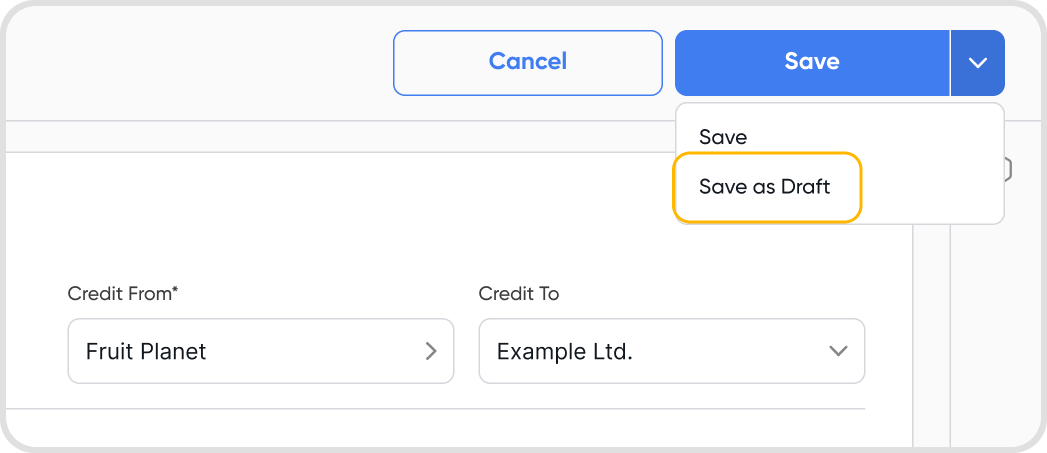Click the white caret icon on Save
1047x453 pixels.
[x=977, y=62]
